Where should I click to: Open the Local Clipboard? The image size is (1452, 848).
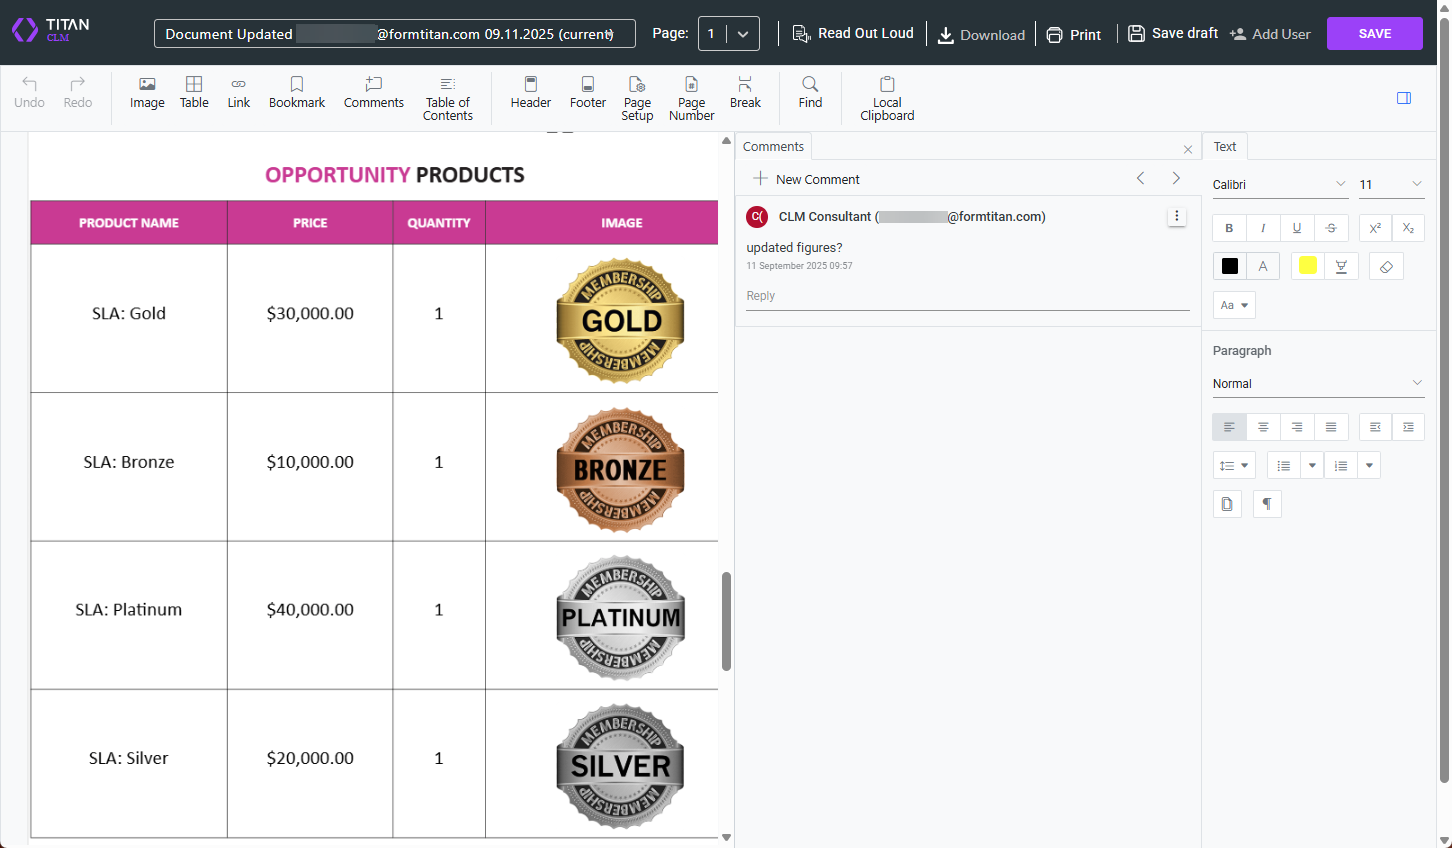(886, 98)
